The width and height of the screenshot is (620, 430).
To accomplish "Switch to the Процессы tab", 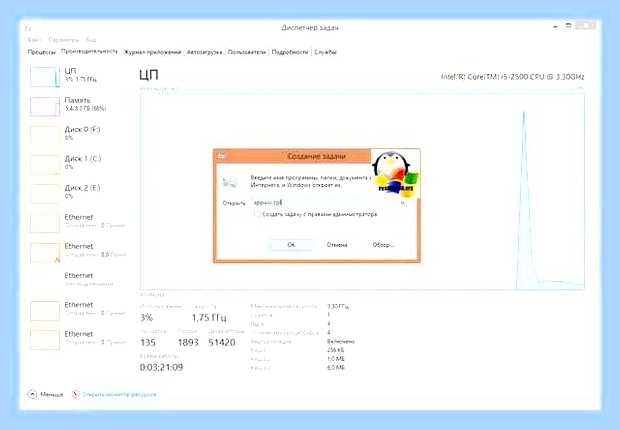I will (x=42, y=52).
